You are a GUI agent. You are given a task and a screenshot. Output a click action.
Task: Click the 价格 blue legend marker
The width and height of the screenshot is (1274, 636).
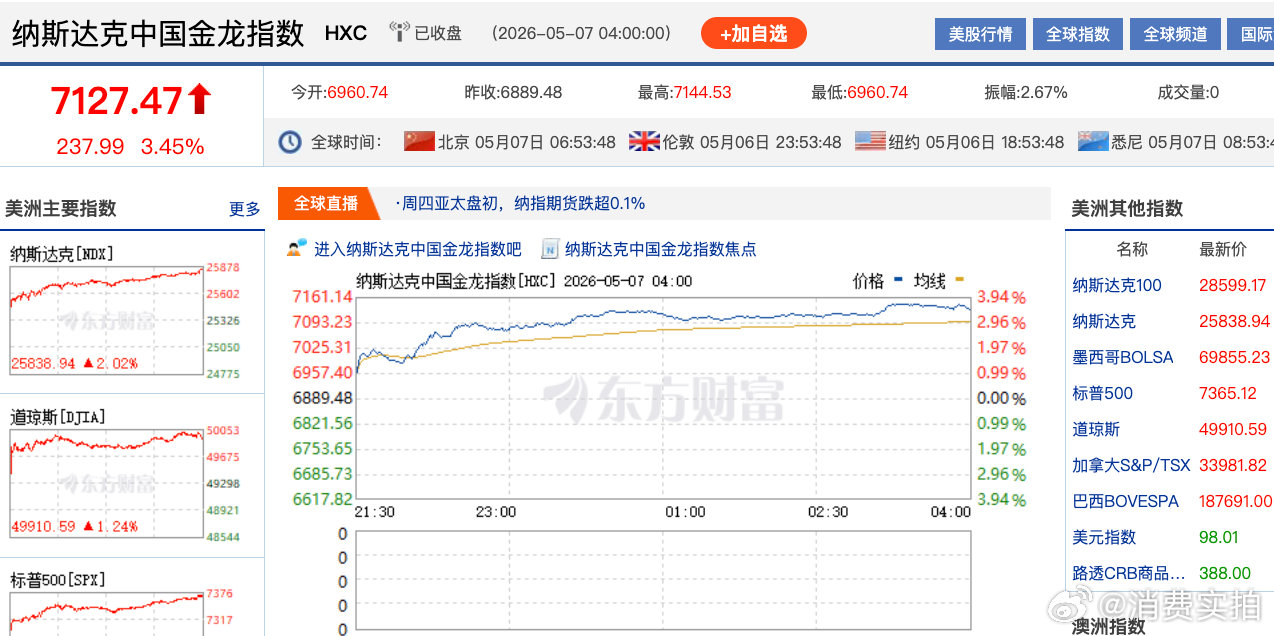click(x=898, y=281)
